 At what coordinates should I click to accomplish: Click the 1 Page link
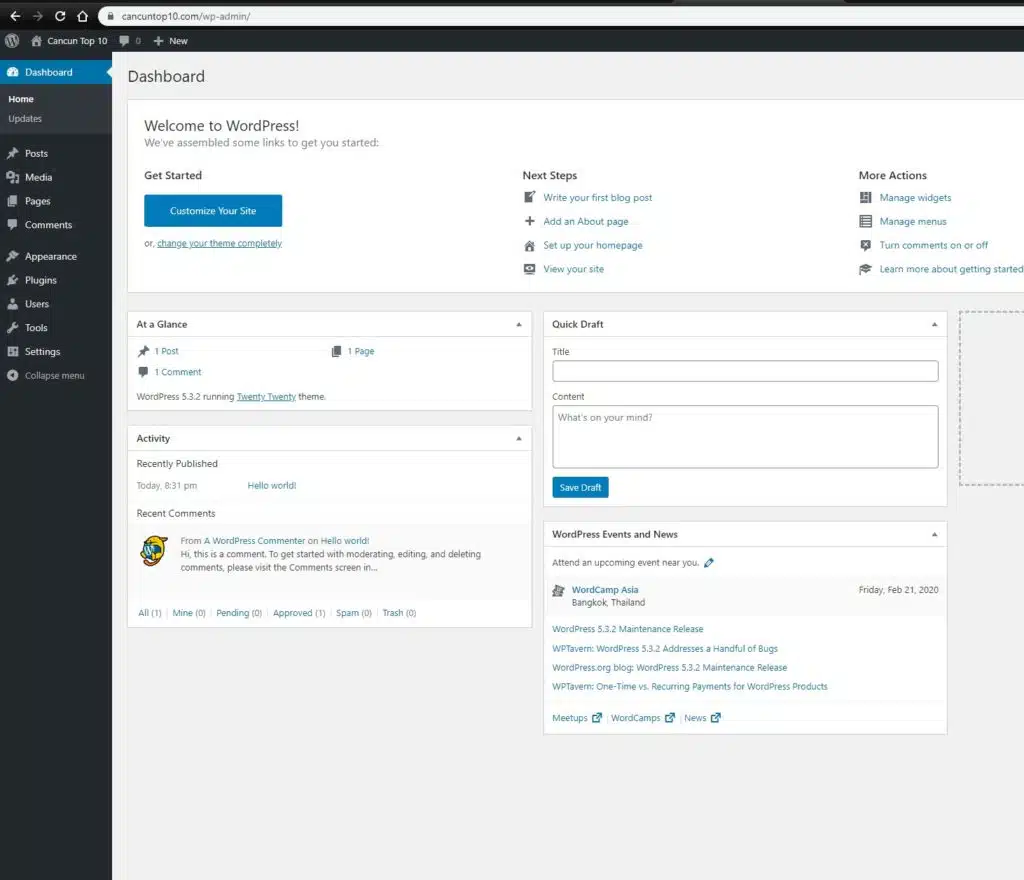(x=360, y=351)
